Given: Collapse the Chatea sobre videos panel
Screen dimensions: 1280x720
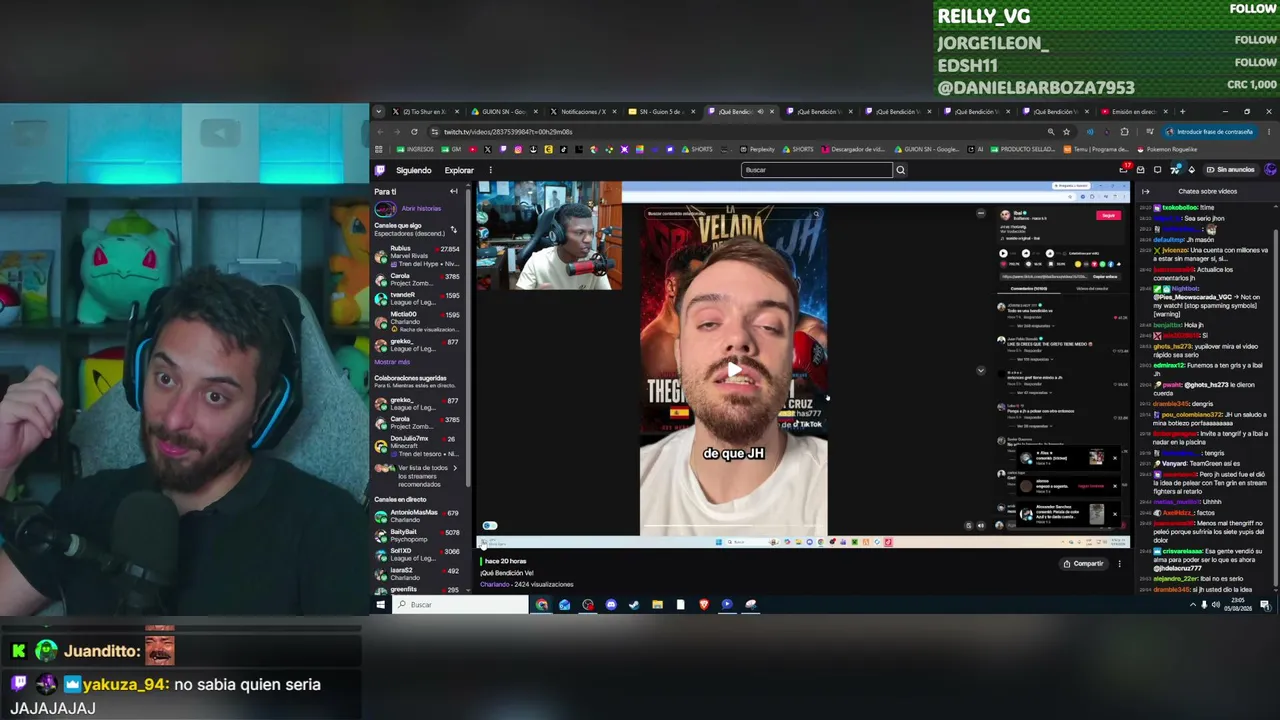Looking at the screenshot, I should pos(1146,191).
